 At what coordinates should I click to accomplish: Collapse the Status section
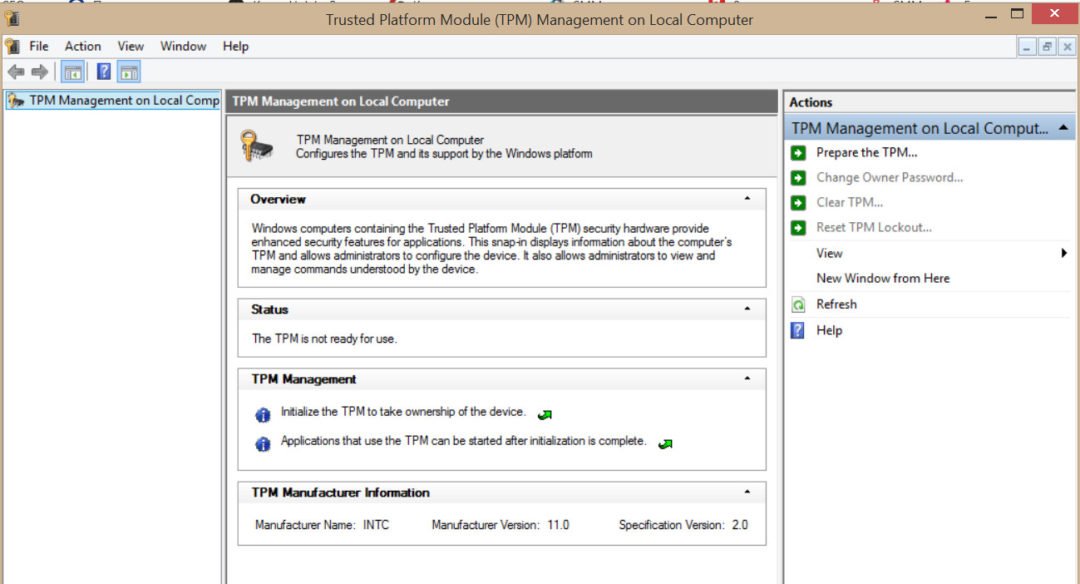pyautogui.click(x=747, y=309)
